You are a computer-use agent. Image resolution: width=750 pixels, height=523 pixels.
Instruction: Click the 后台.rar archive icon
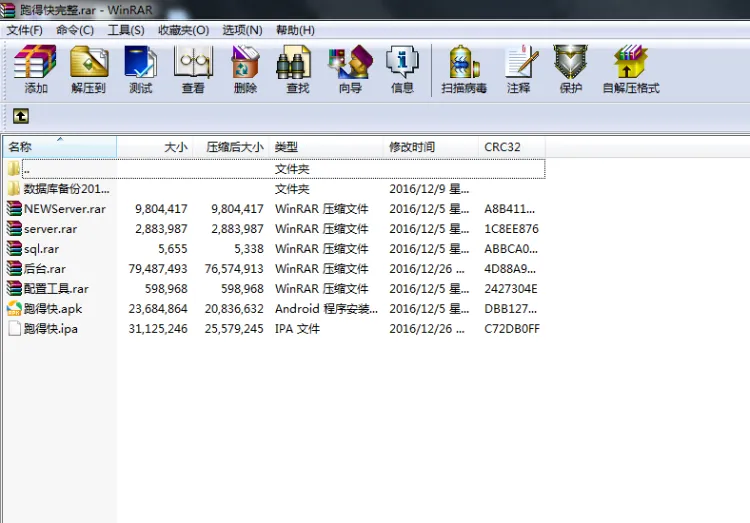click(x=14, y=268)
